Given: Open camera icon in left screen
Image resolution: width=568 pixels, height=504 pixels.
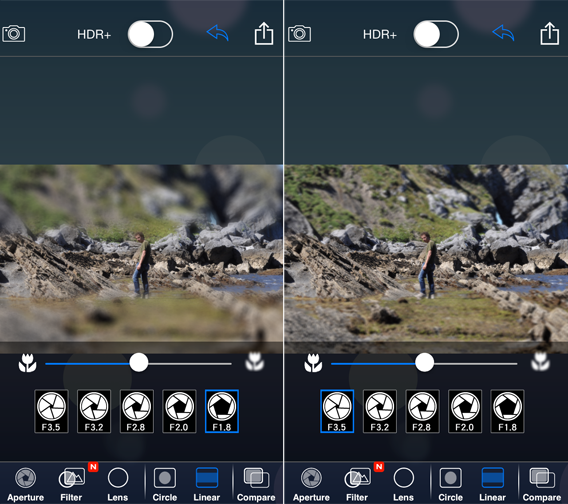Looking at the screenshot, I should 14,34.
